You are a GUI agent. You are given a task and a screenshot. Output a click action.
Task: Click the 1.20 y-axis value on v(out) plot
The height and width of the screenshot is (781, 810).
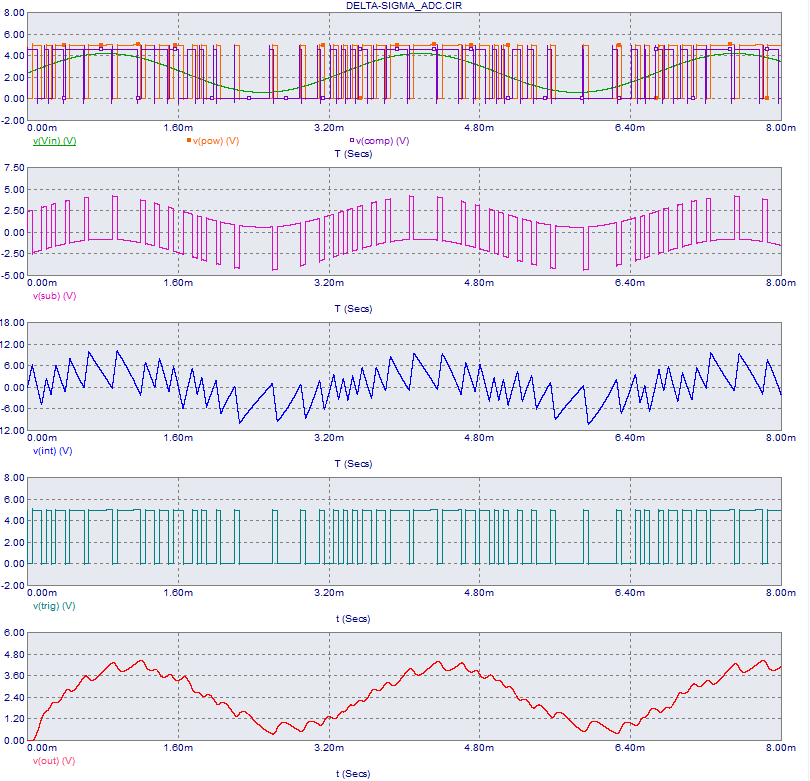[x=15, y=719]
